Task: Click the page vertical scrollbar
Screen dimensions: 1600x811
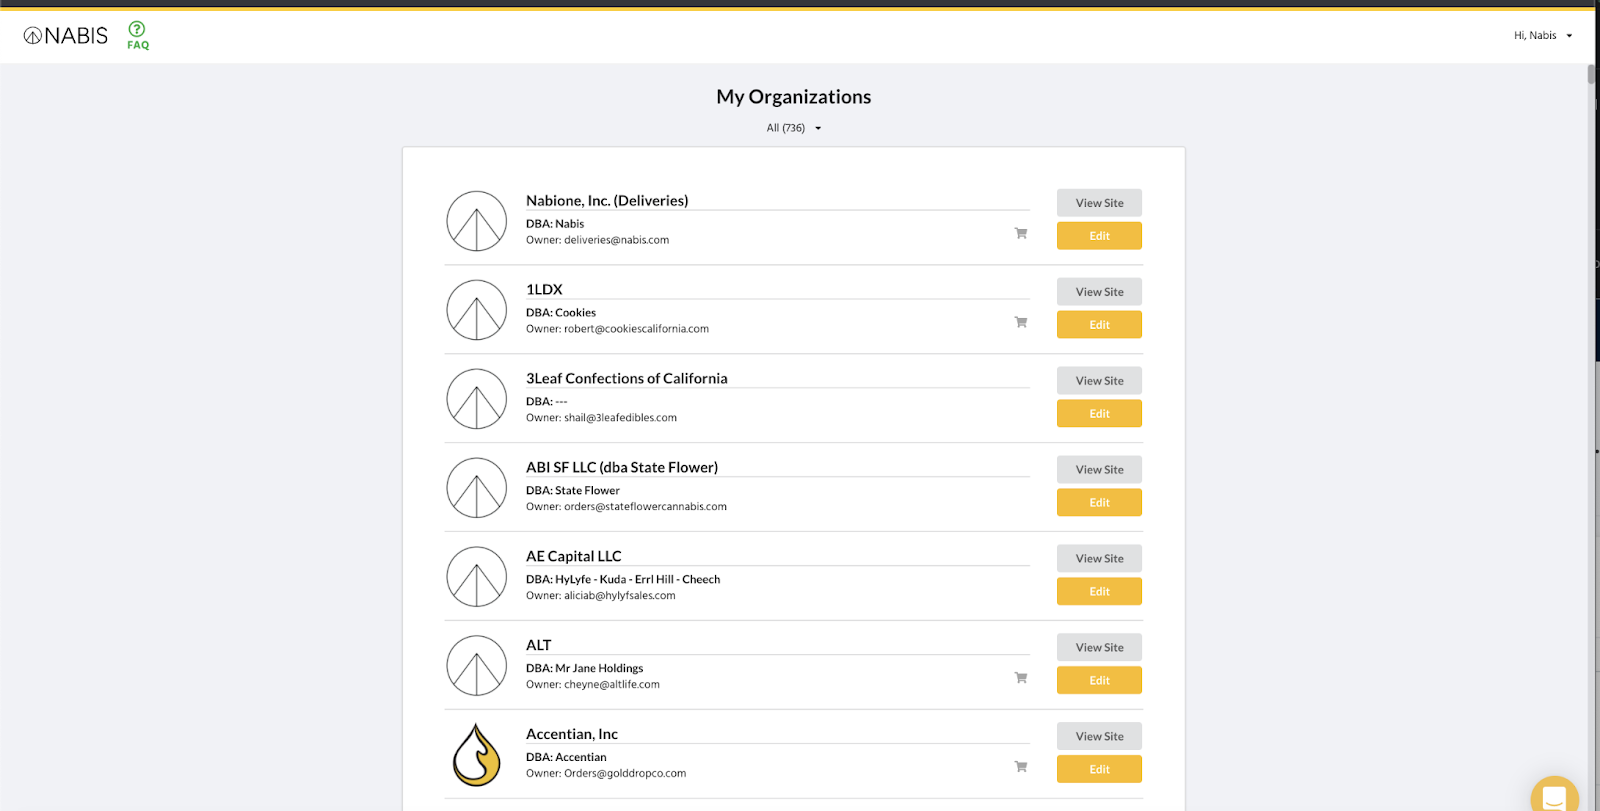Action: [x=1591, y=75]
